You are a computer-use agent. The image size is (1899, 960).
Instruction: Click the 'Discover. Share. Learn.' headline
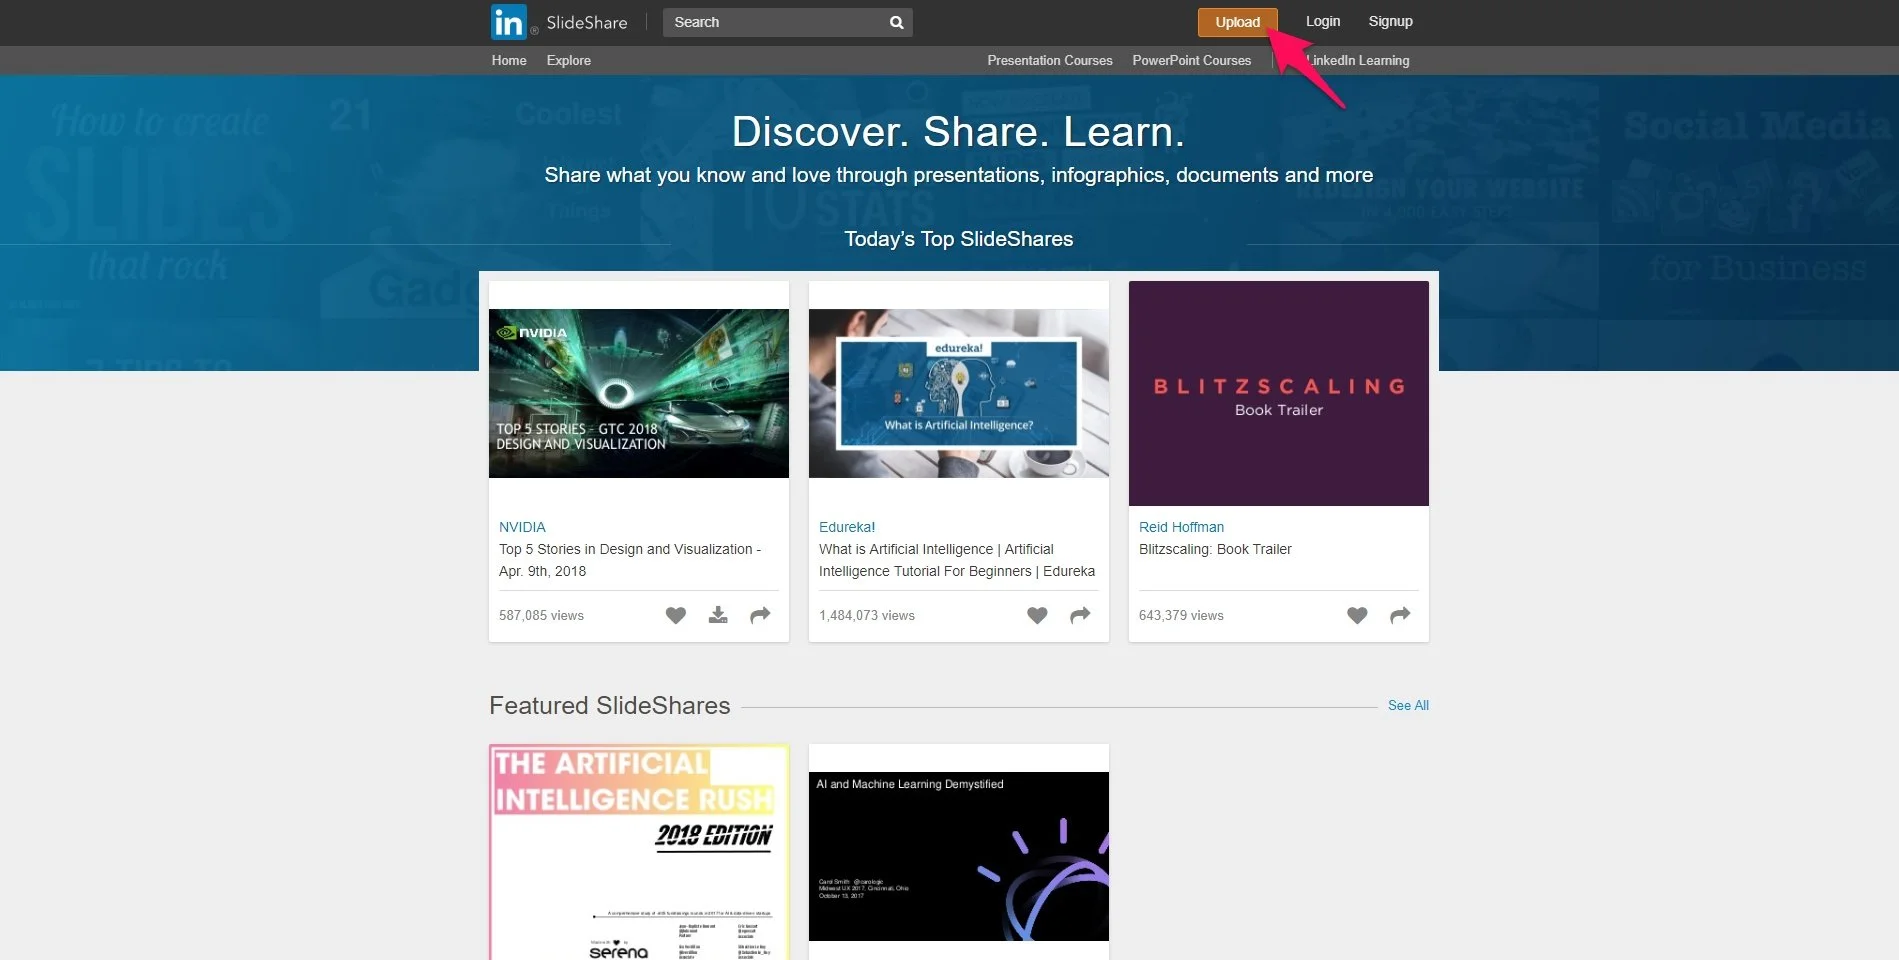[958, 131]
